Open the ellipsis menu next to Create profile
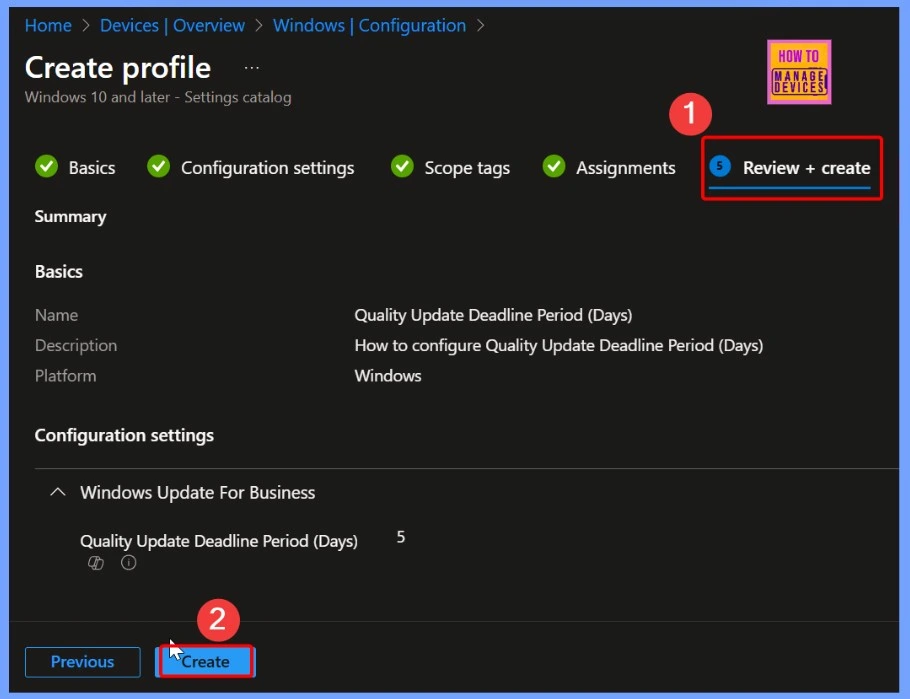The height and width of the screenshot is (699, 910). click(251, 68)
